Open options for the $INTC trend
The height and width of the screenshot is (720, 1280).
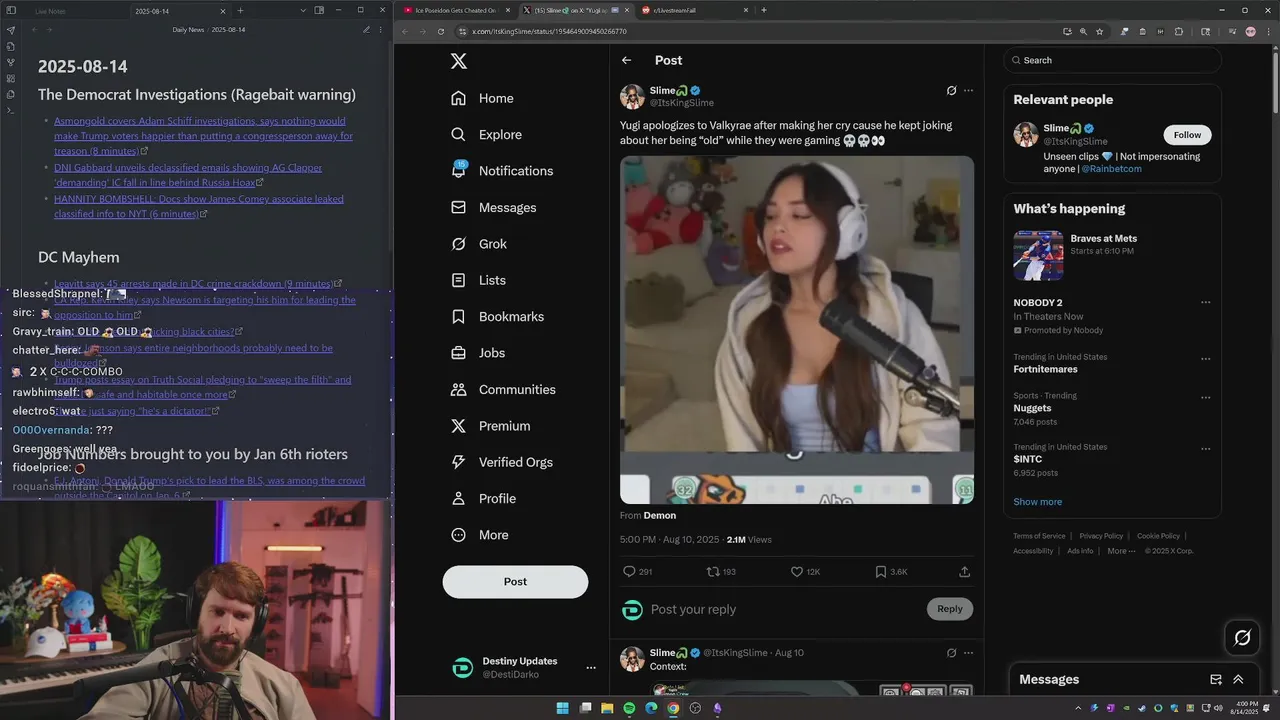[1205, 448]
